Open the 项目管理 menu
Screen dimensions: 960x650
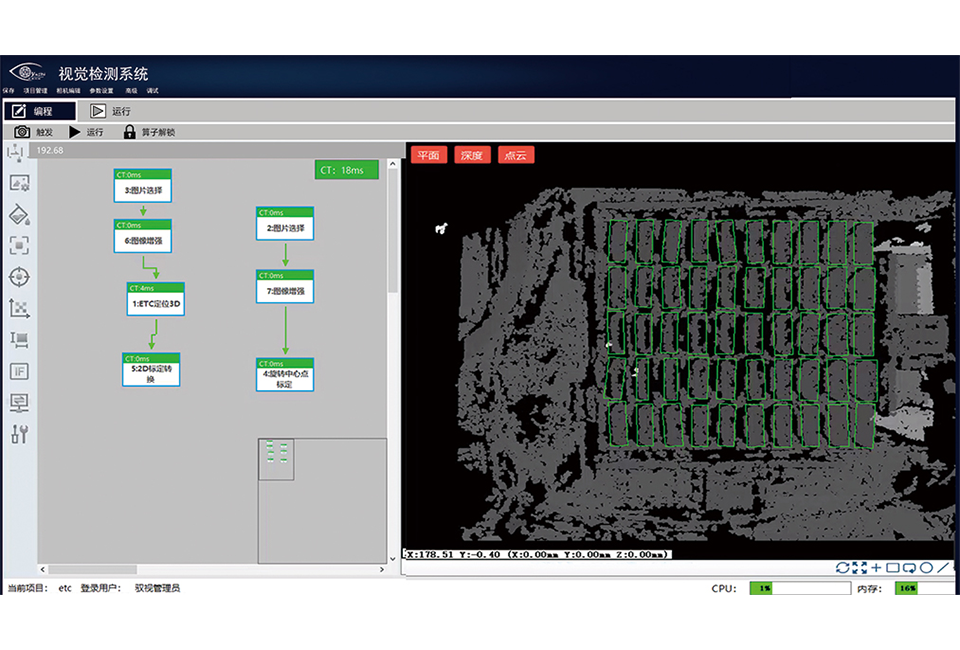pos(36,91)
